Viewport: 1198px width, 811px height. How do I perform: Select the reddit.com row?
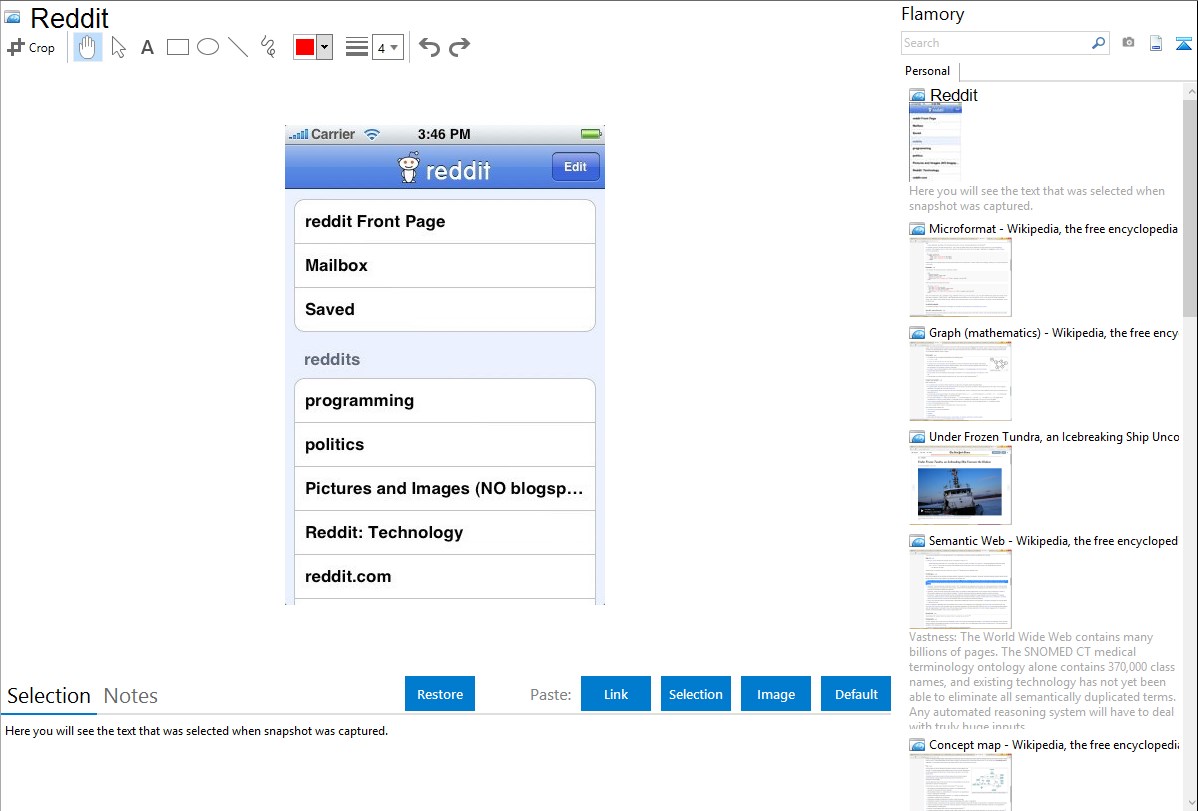point(445,576)
